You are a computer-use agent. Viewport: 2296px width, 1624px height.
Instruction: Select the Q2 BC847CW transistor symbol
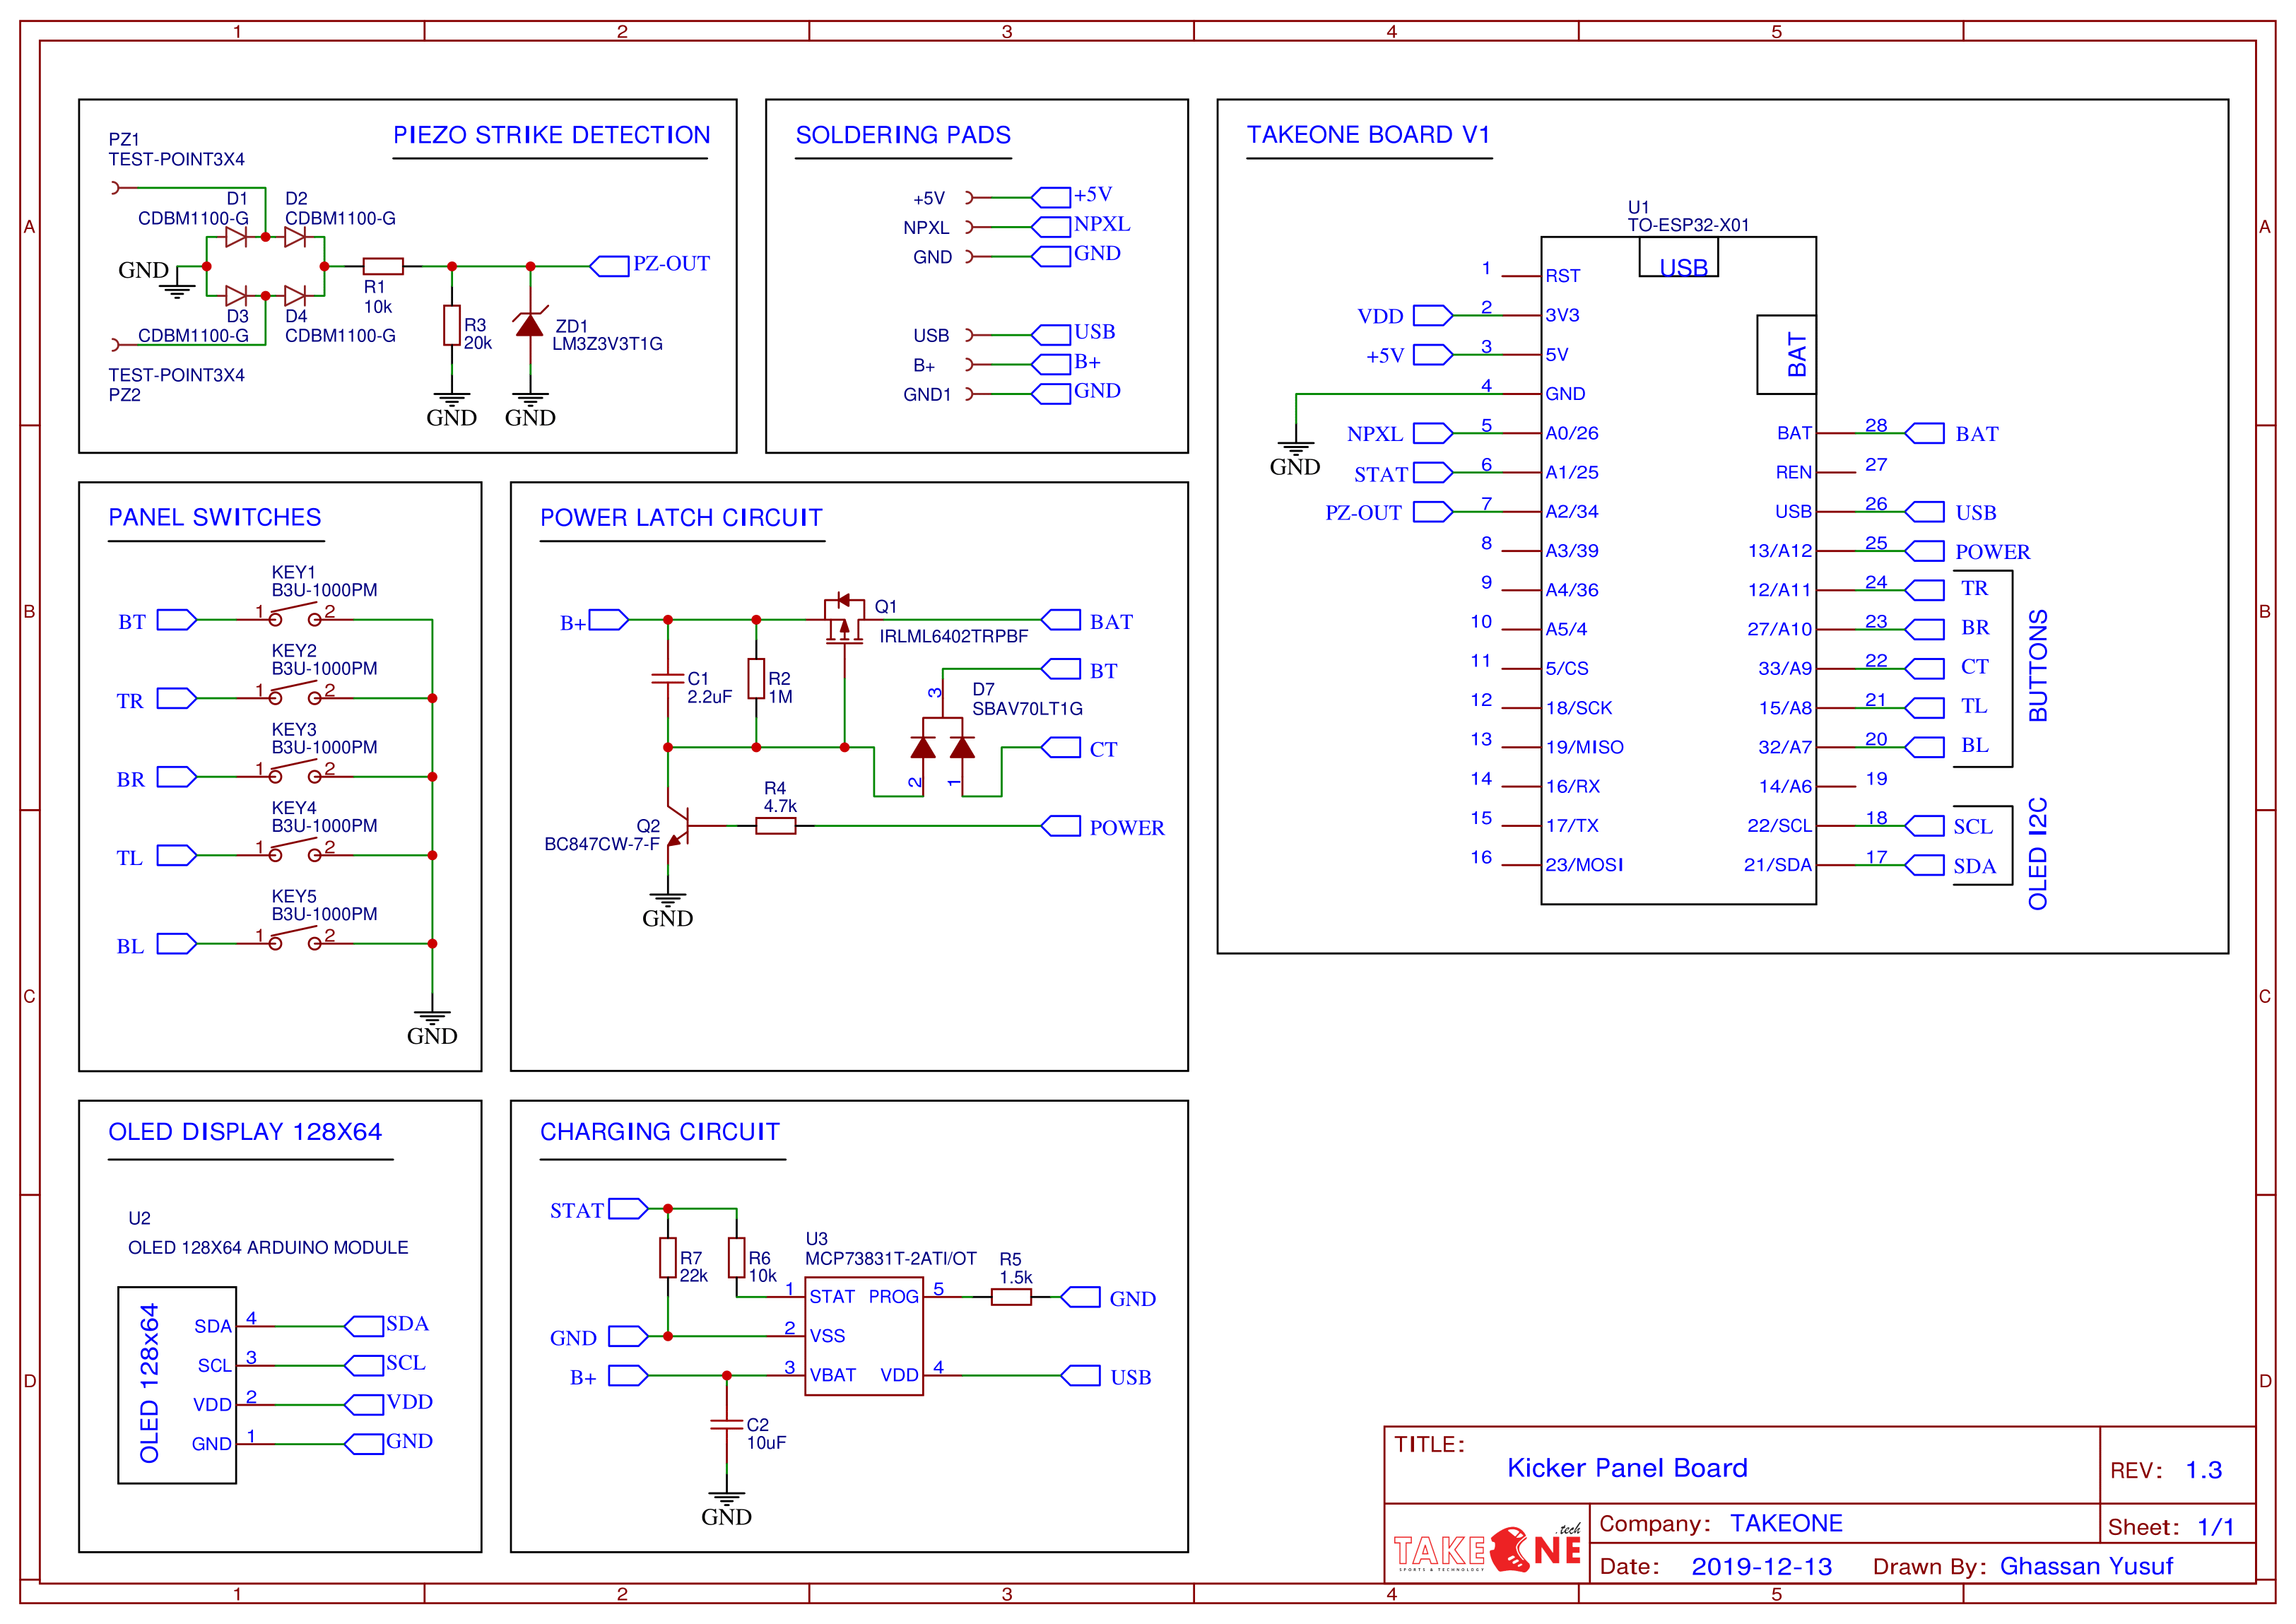tap(680, 826)
